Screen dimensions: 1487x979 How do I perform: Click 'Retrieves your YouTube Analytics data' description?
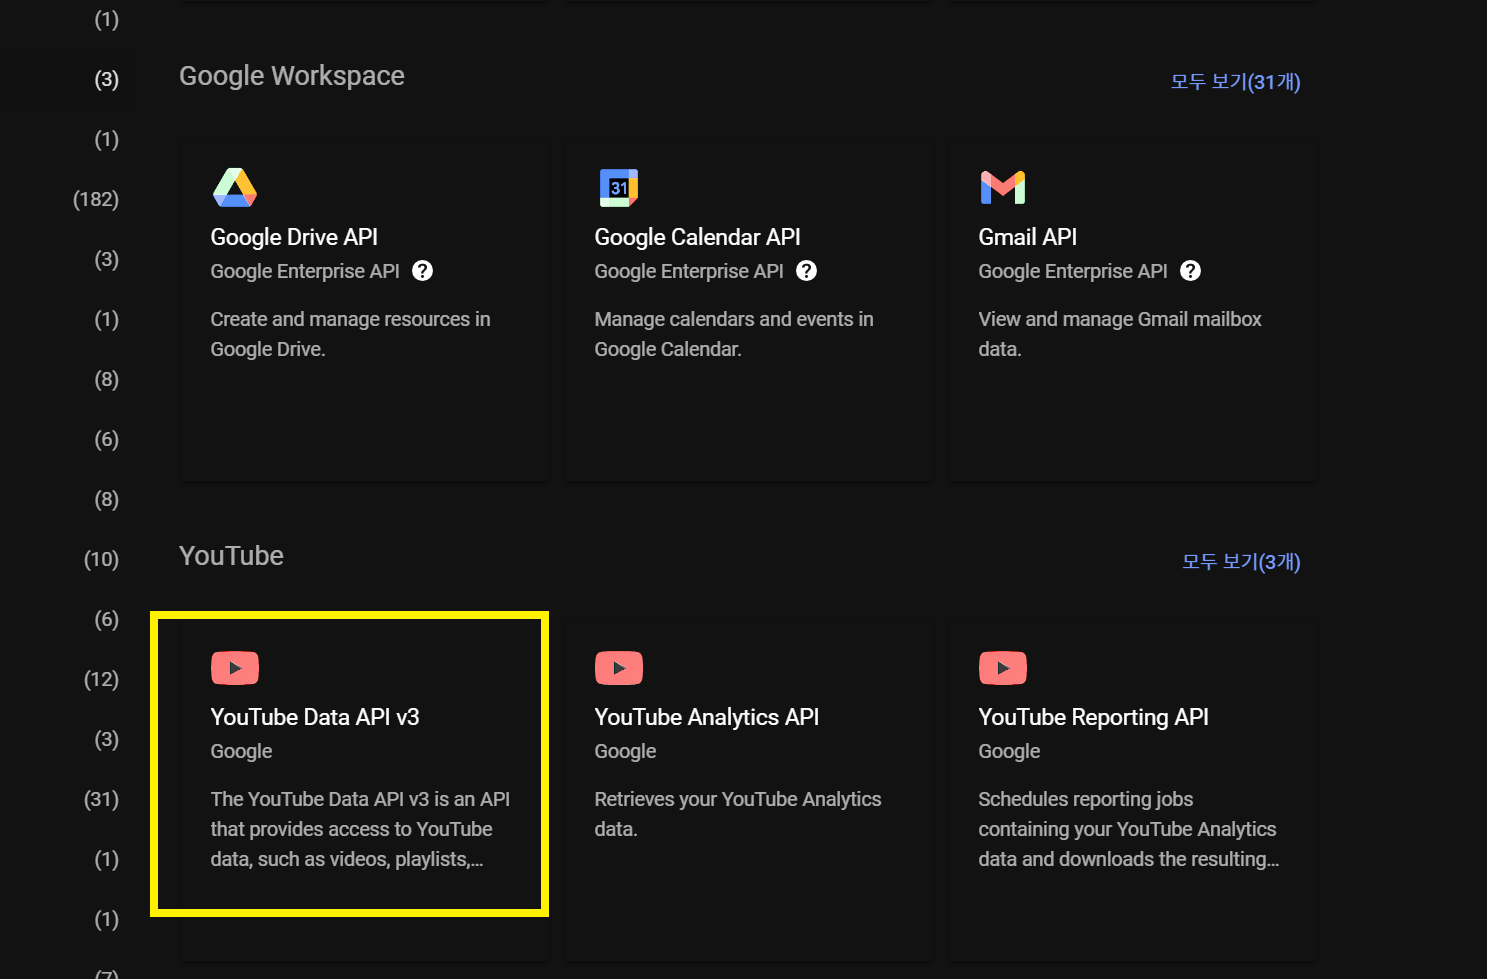(x=738, y=814)
